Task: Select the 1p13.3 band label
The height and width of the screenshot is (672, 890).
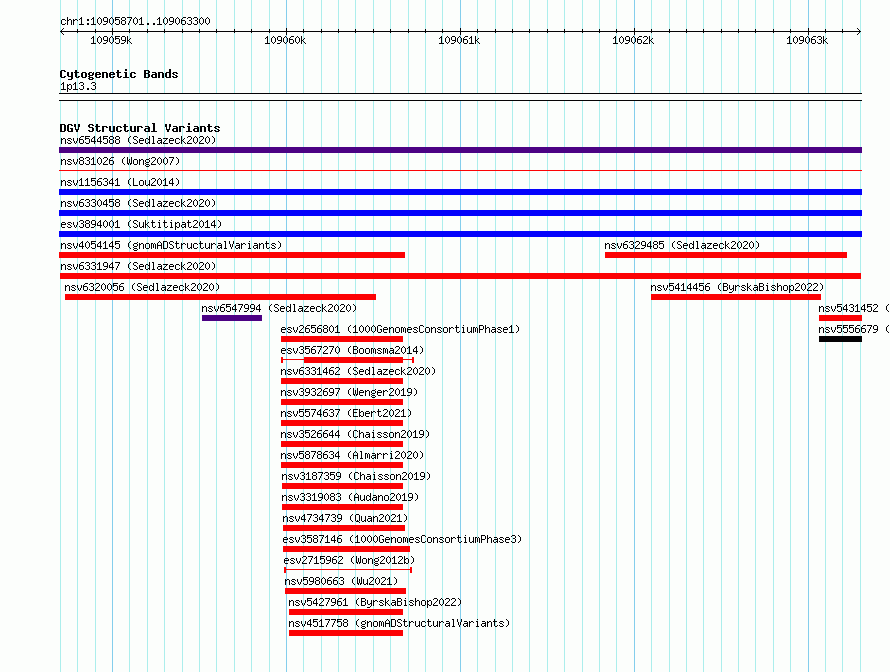Action: click(78, 86)
